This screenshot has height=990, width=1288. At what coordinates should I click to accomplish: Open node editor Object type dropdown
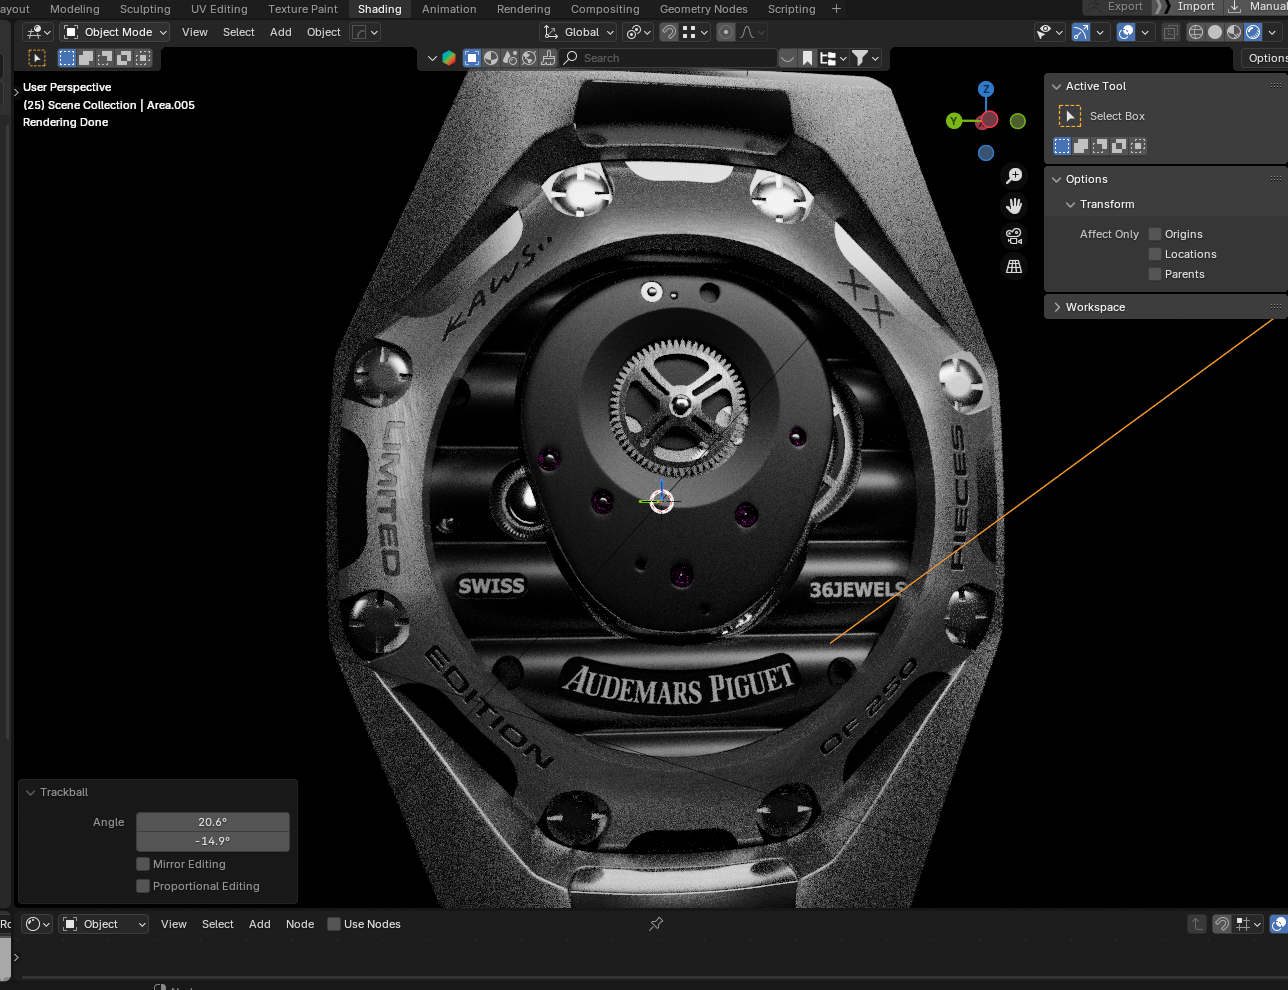tap(104, 924)
